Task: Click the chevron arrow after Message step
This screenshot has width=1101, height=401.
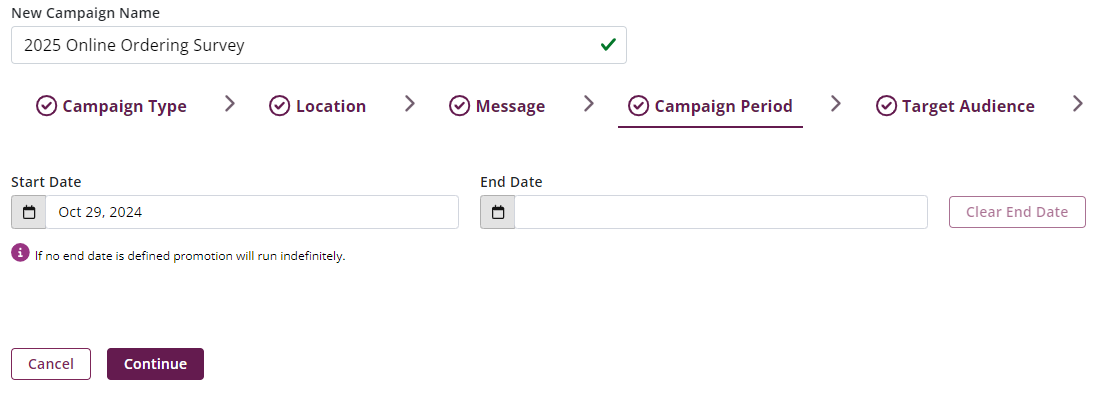Action: coord(588,103)
